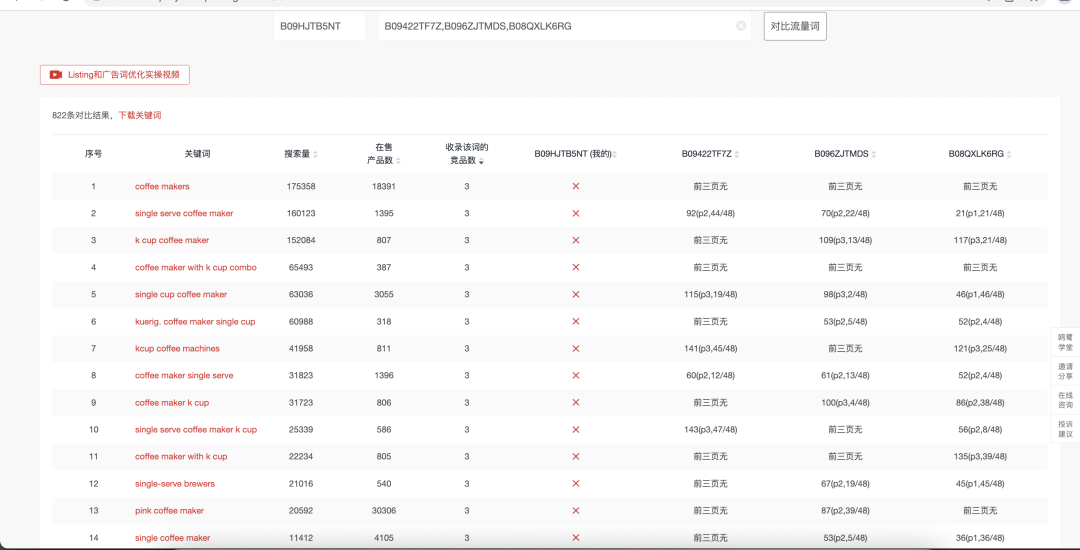Click the video icon in Listing button
1080x550 pixels.
pyautogui.click(x=56, y=74)
